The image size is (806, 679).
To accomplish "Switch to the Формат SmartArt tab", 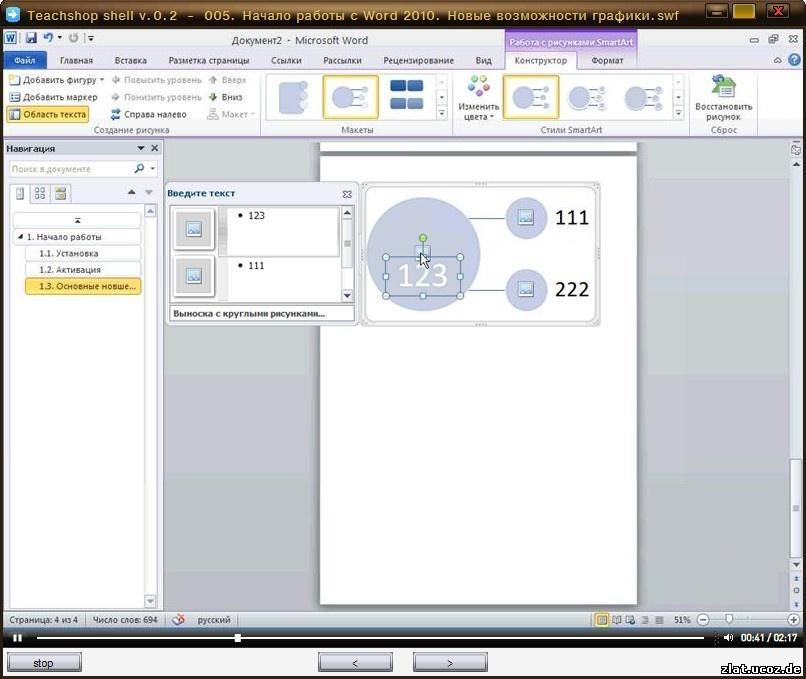I will (x=607, y=60).
